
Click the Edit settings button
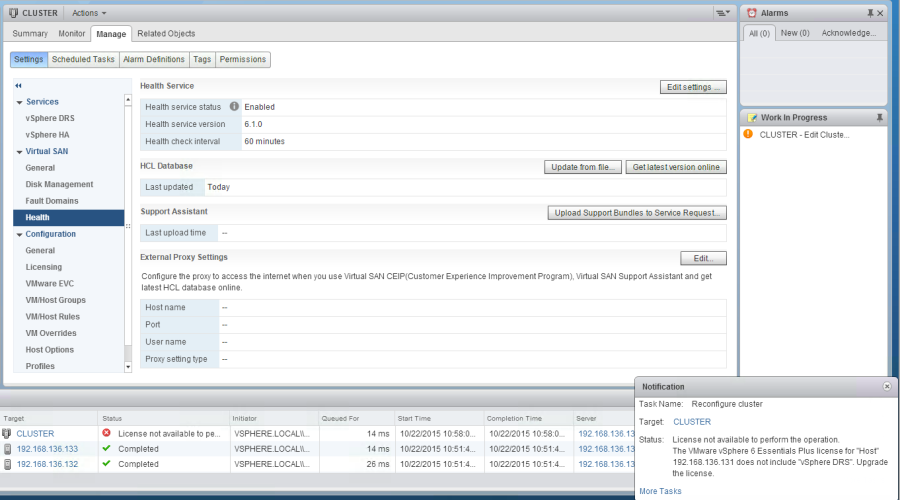pos(693,87)
